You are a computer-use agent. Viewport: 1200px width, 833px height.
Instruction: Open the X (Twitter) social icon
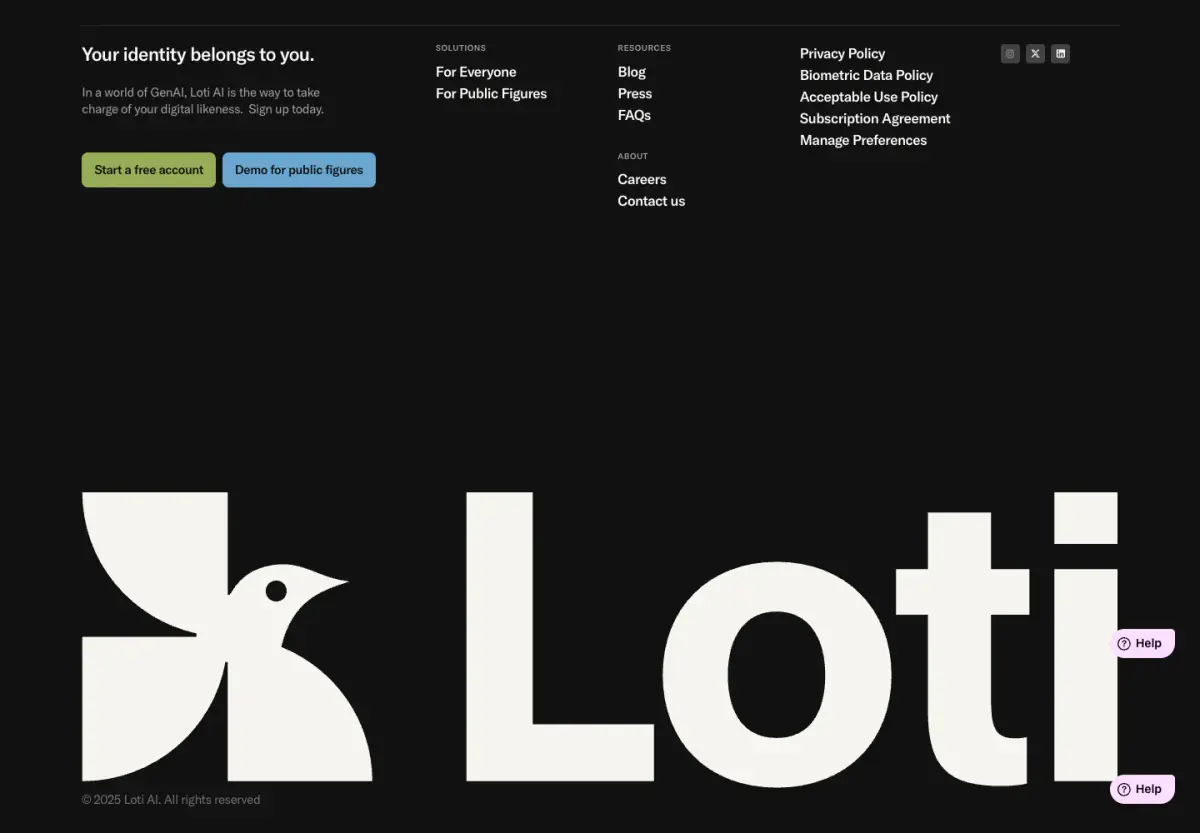[1035, 54]
